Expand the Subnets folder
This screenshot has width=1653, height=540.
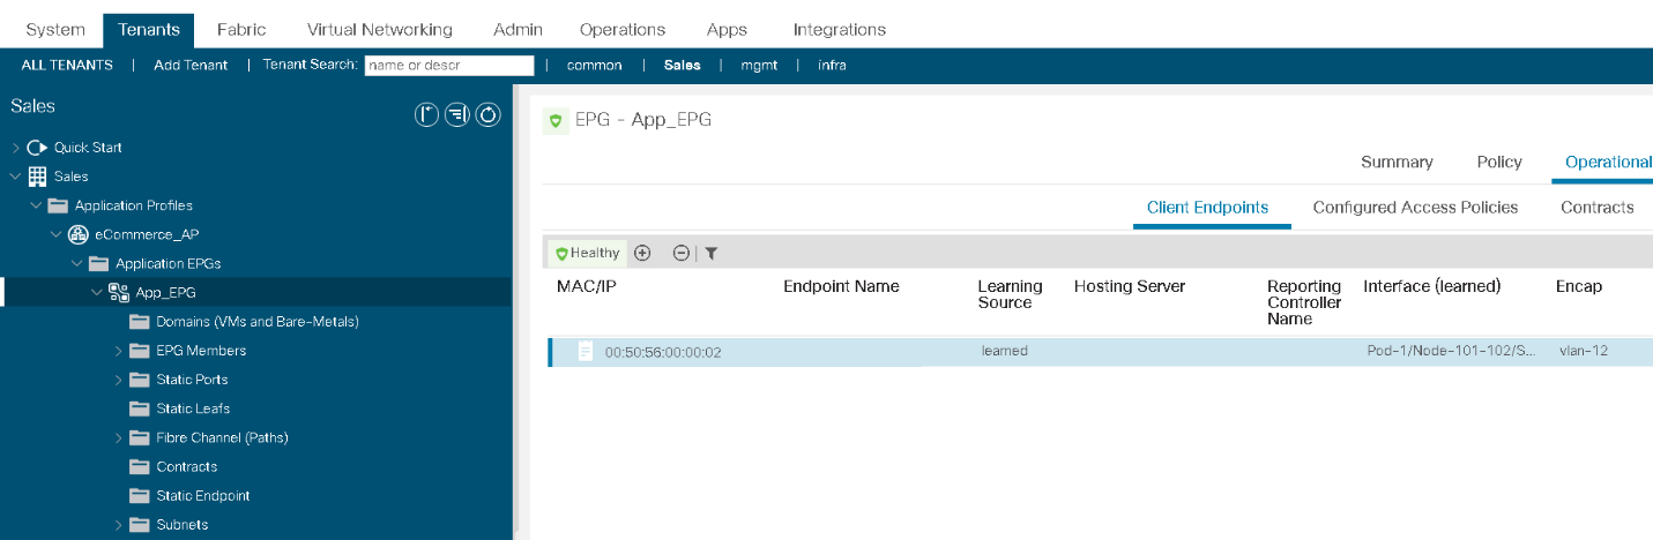[x=118, y=525]
